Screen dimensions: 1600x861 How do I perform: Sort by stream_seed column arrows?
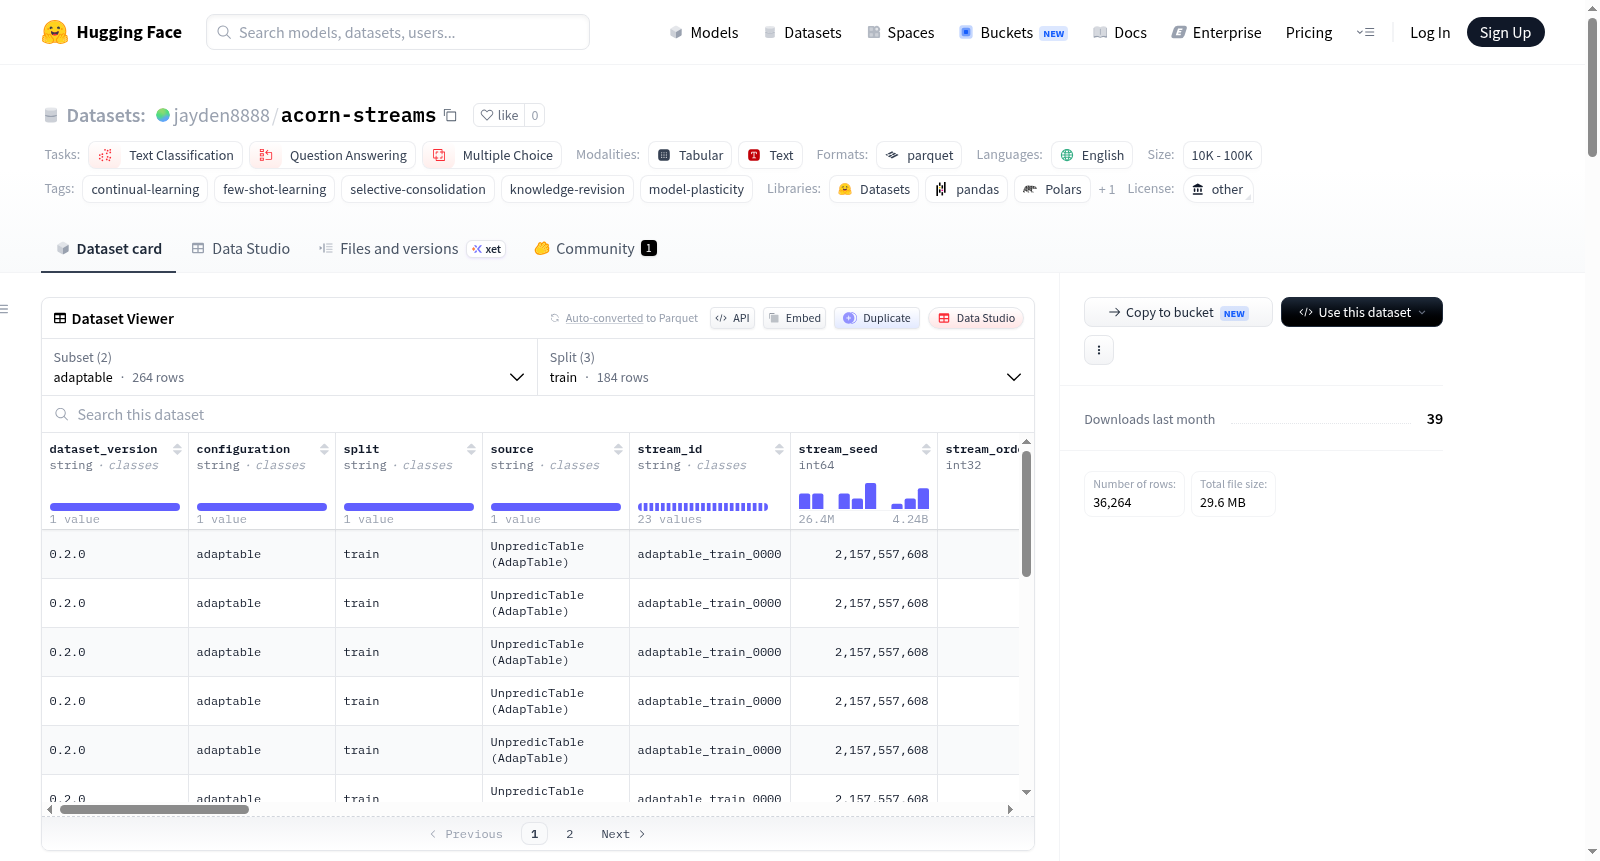pos(926,449)
